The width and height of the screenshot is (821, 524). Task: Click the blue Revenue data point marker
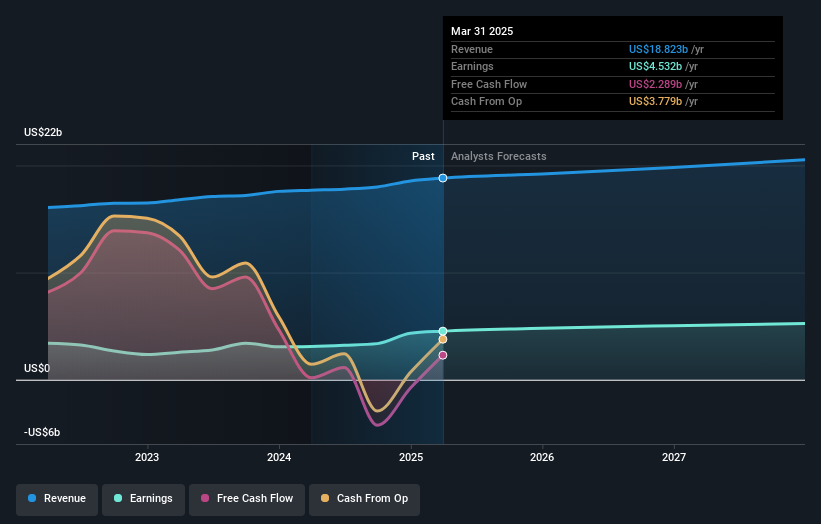coord(443,178)
